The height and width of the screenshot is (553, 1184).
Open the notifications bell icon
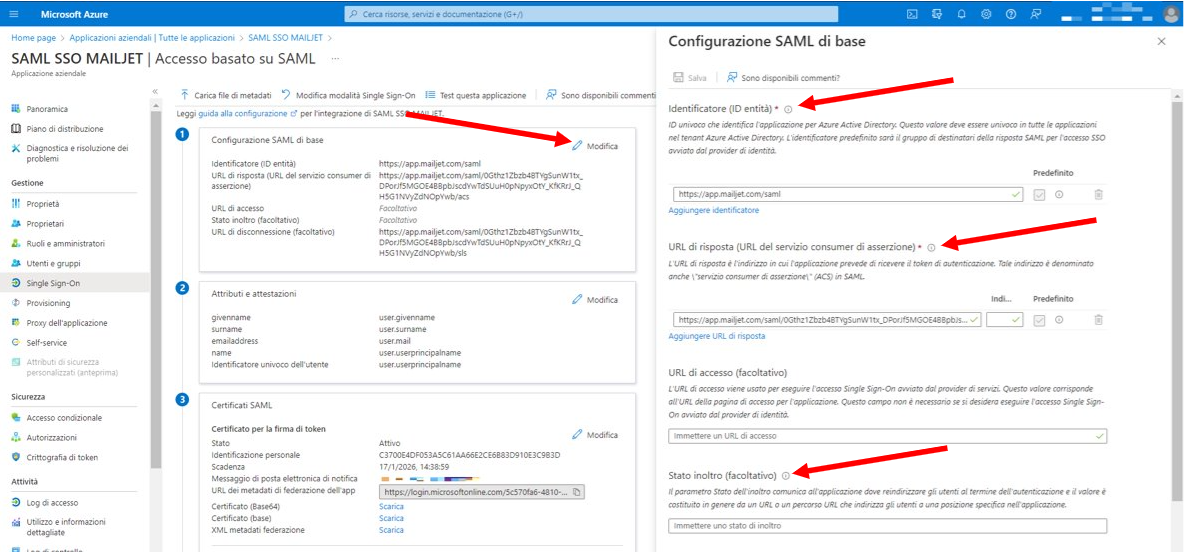point(961,14)
